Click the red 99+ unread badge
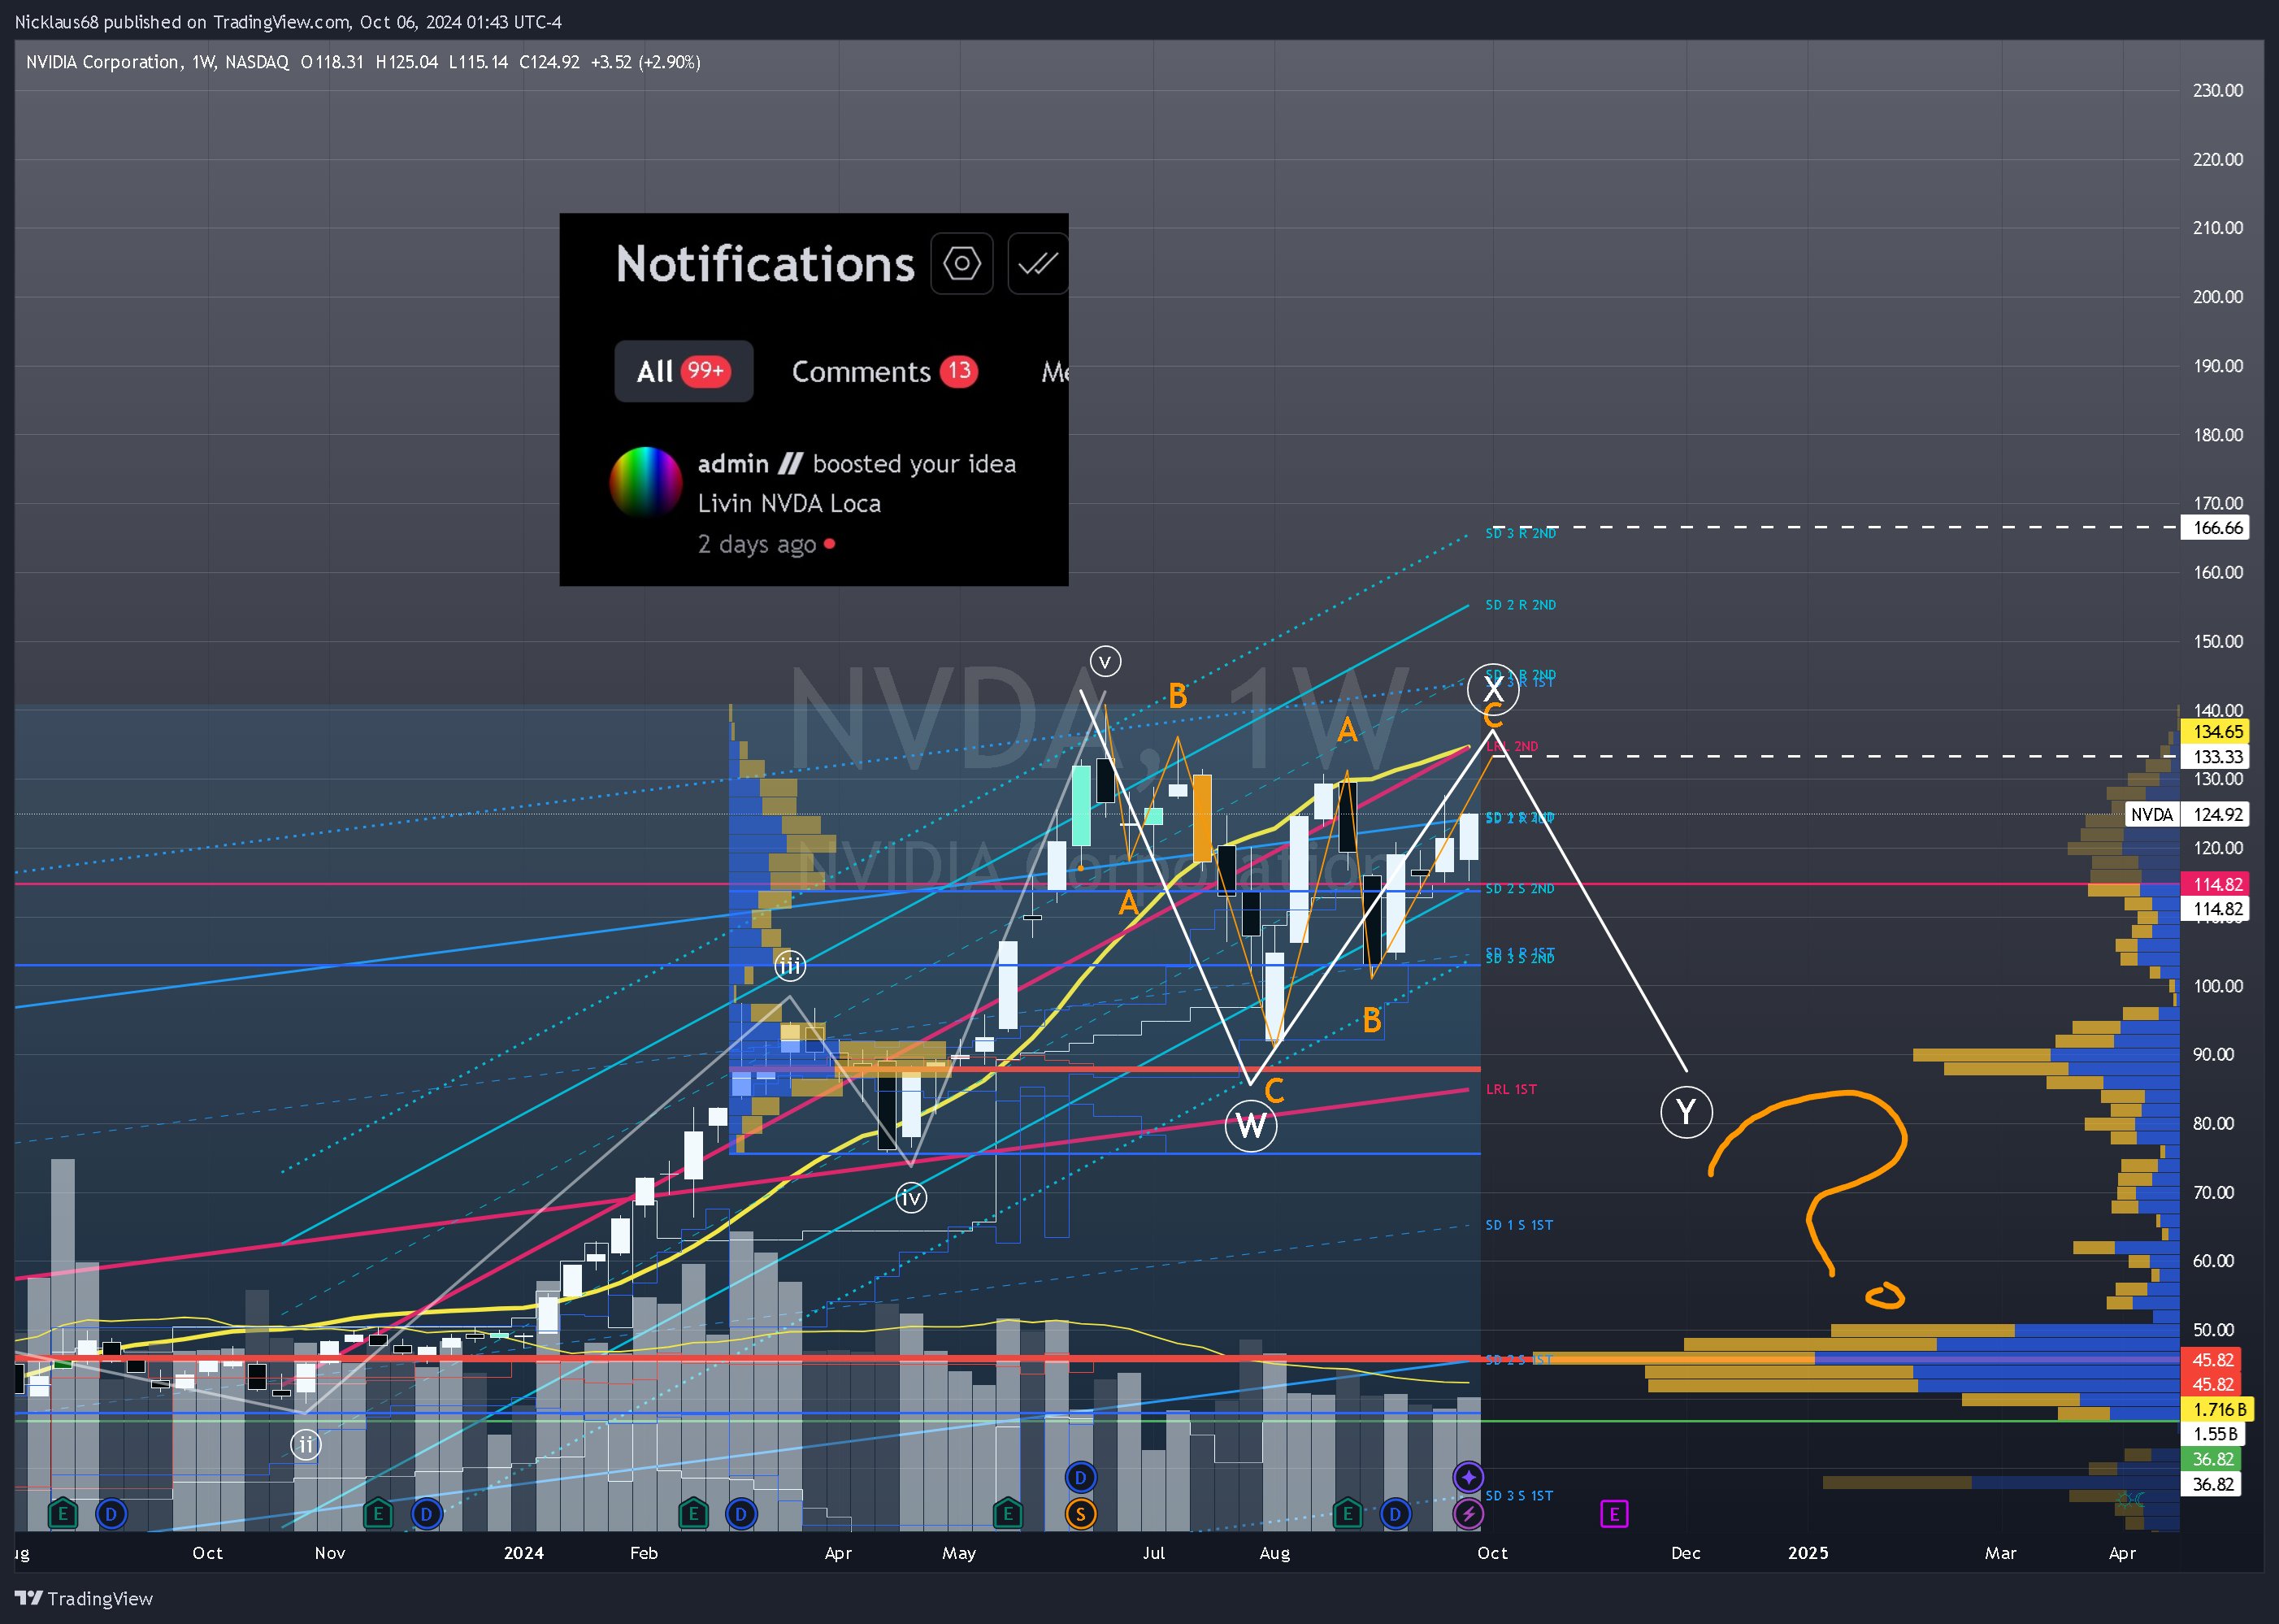 [705, 371]
